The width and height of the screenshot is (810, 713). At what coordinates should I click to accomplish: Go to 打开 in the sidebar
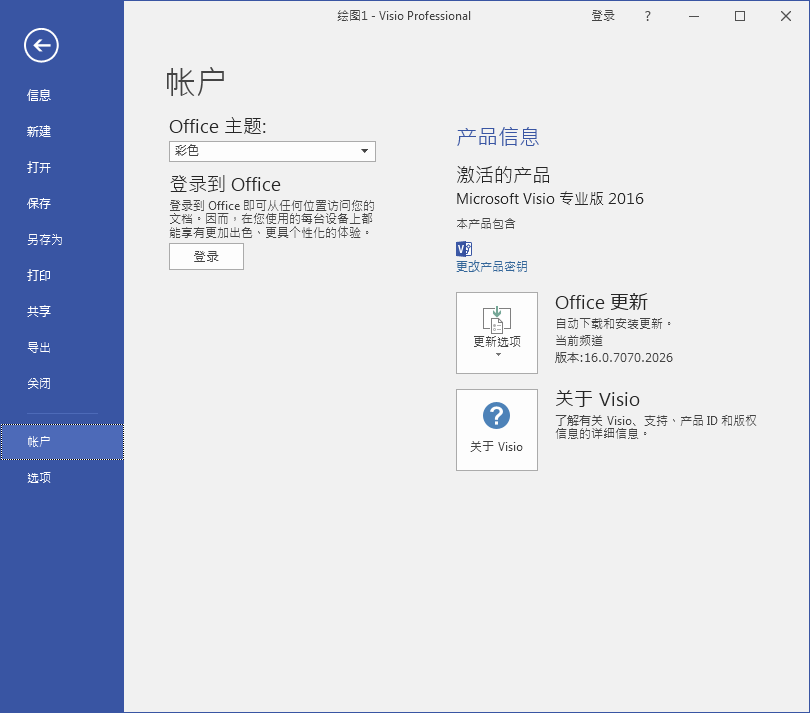point(39,168)
